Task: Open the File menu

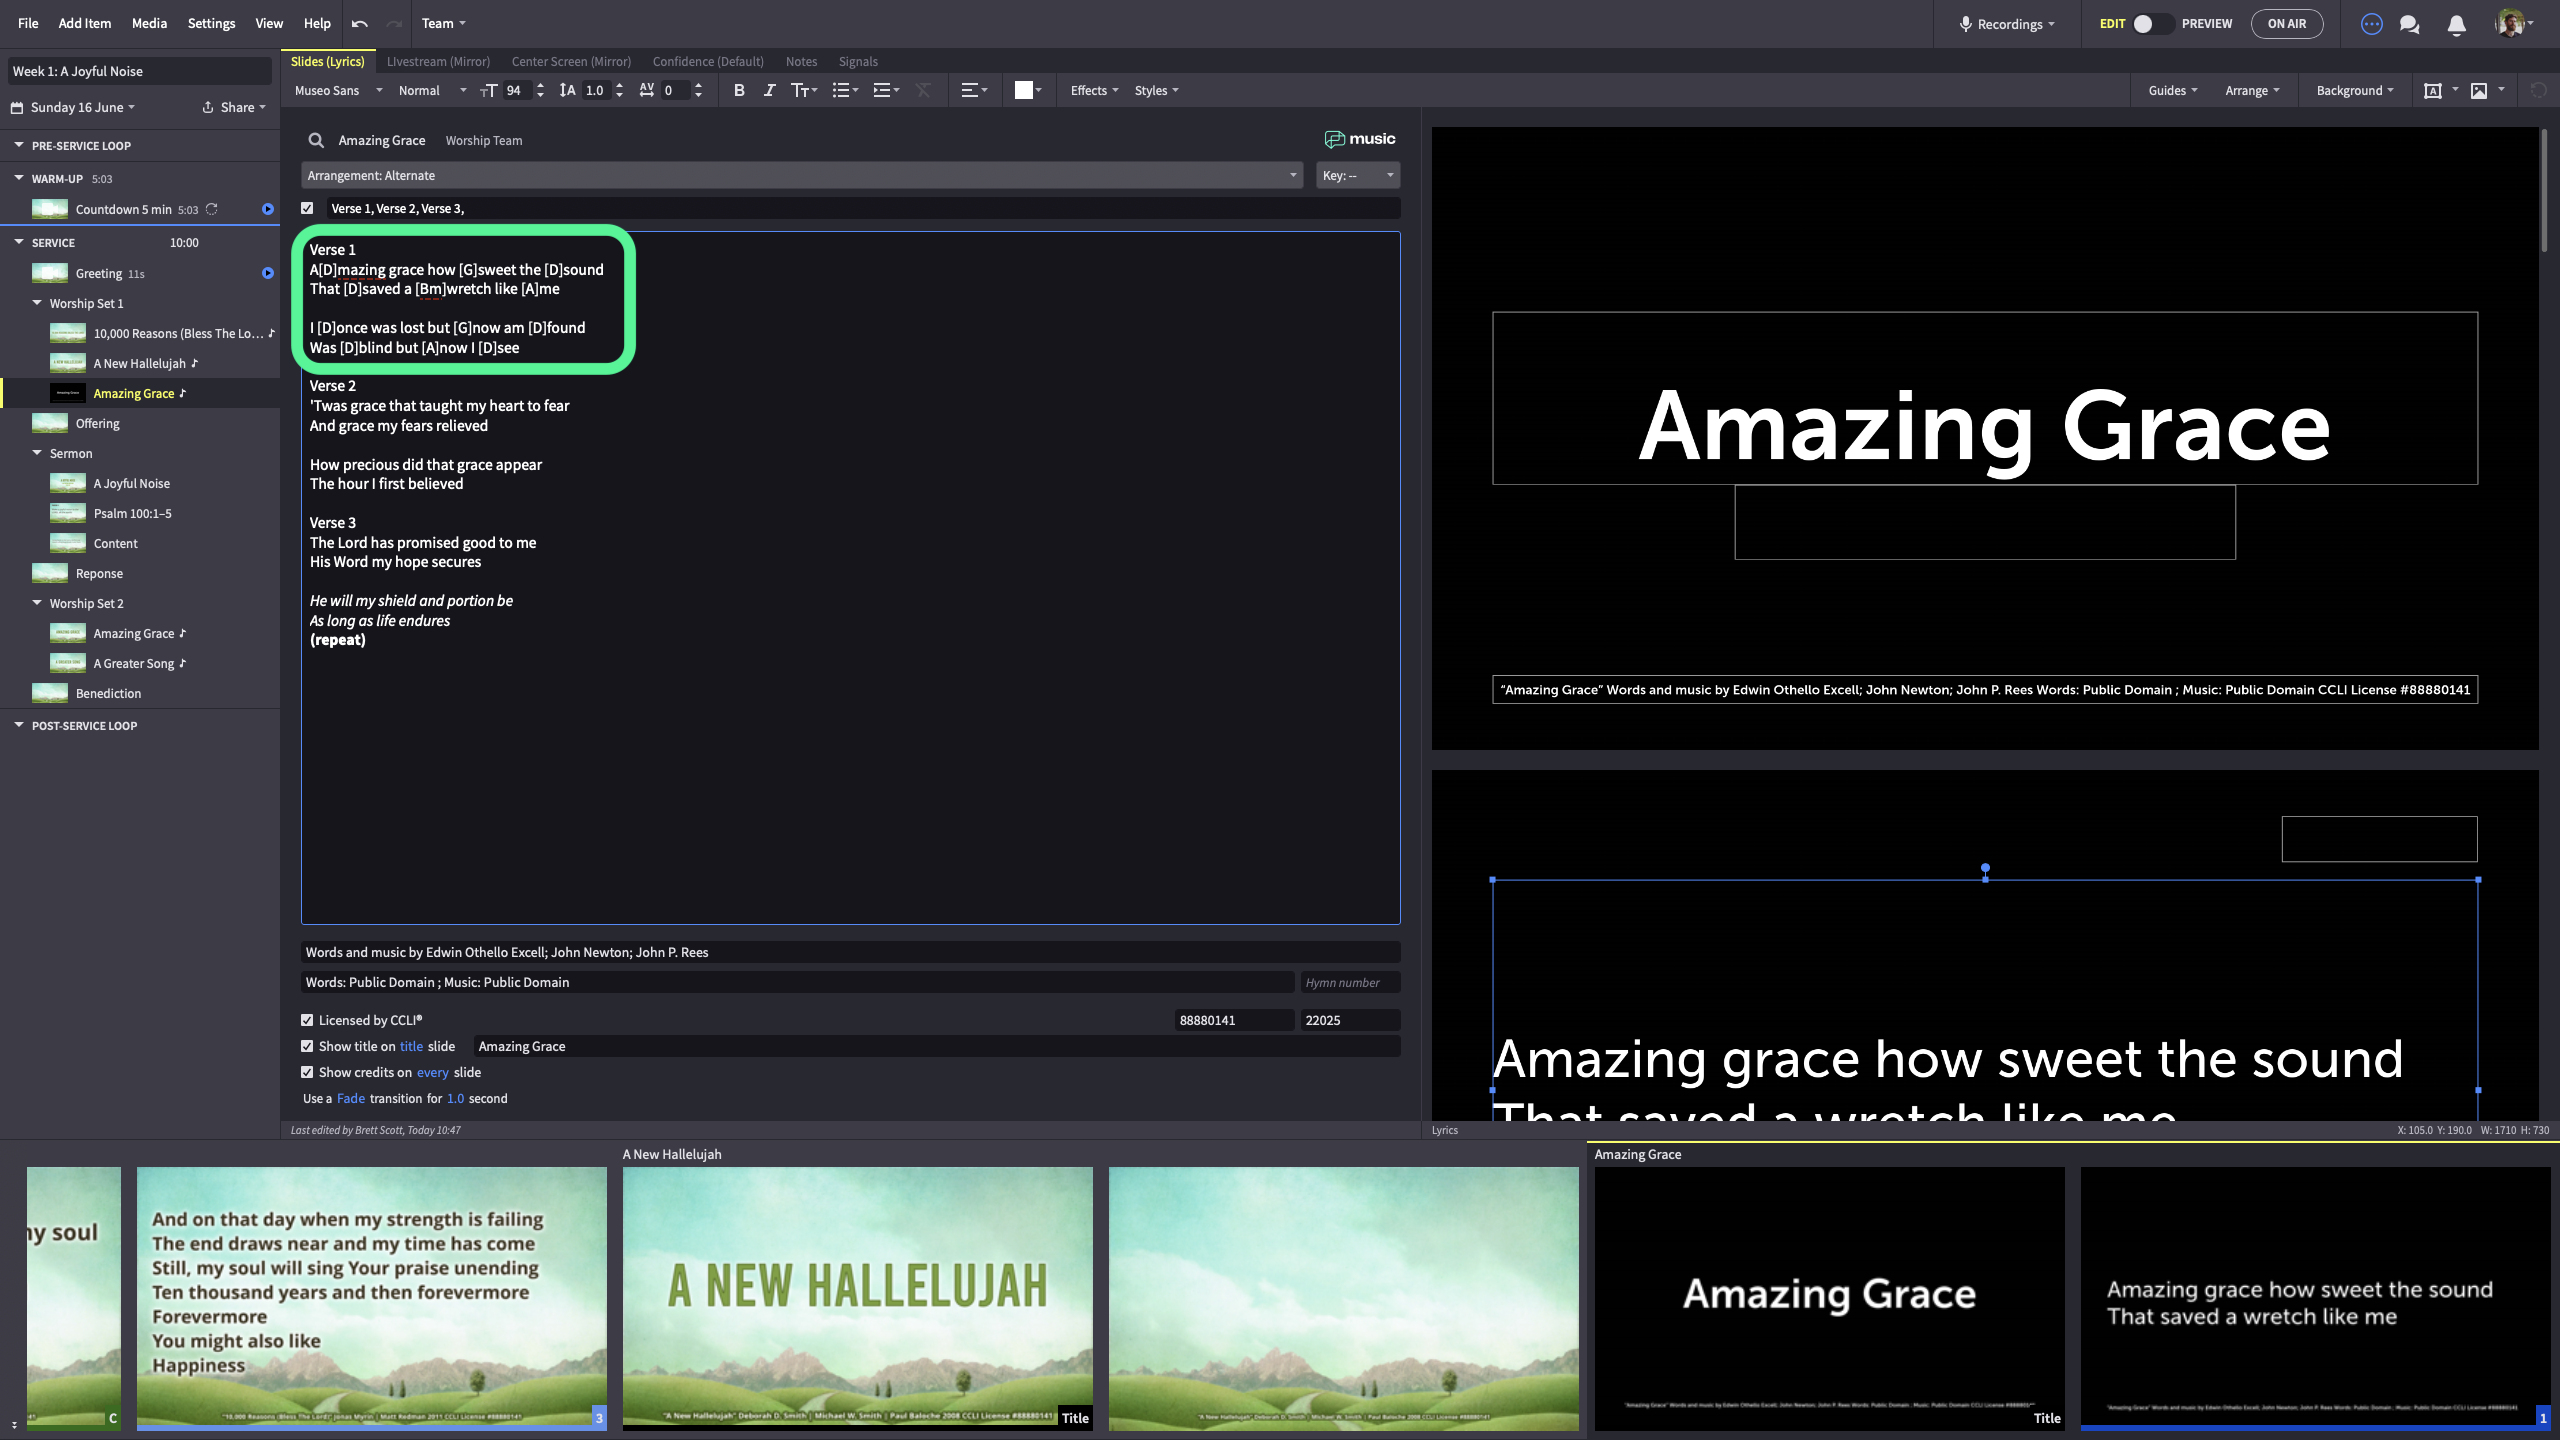Action: coord(28,24)
